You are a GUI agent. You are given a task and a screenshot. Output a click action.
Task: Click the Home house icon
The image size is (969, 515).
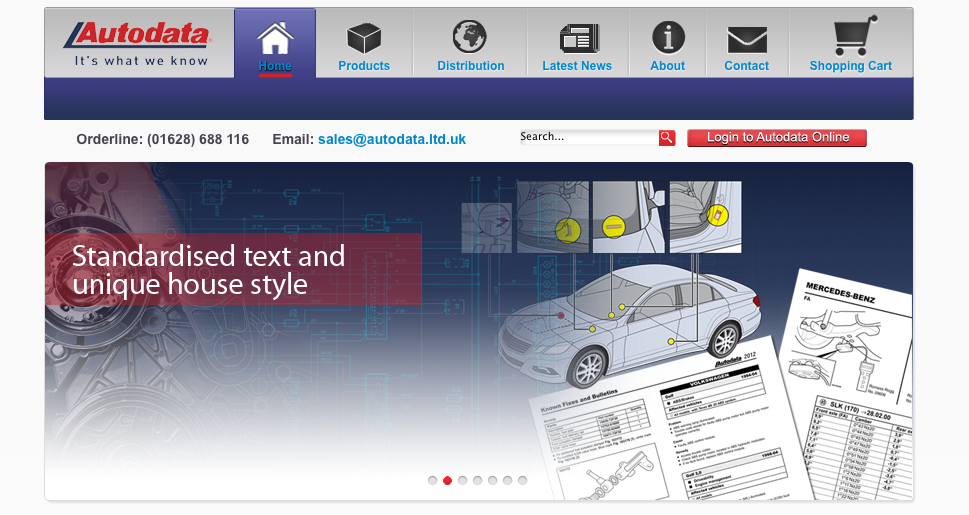[x=275, y=38]
